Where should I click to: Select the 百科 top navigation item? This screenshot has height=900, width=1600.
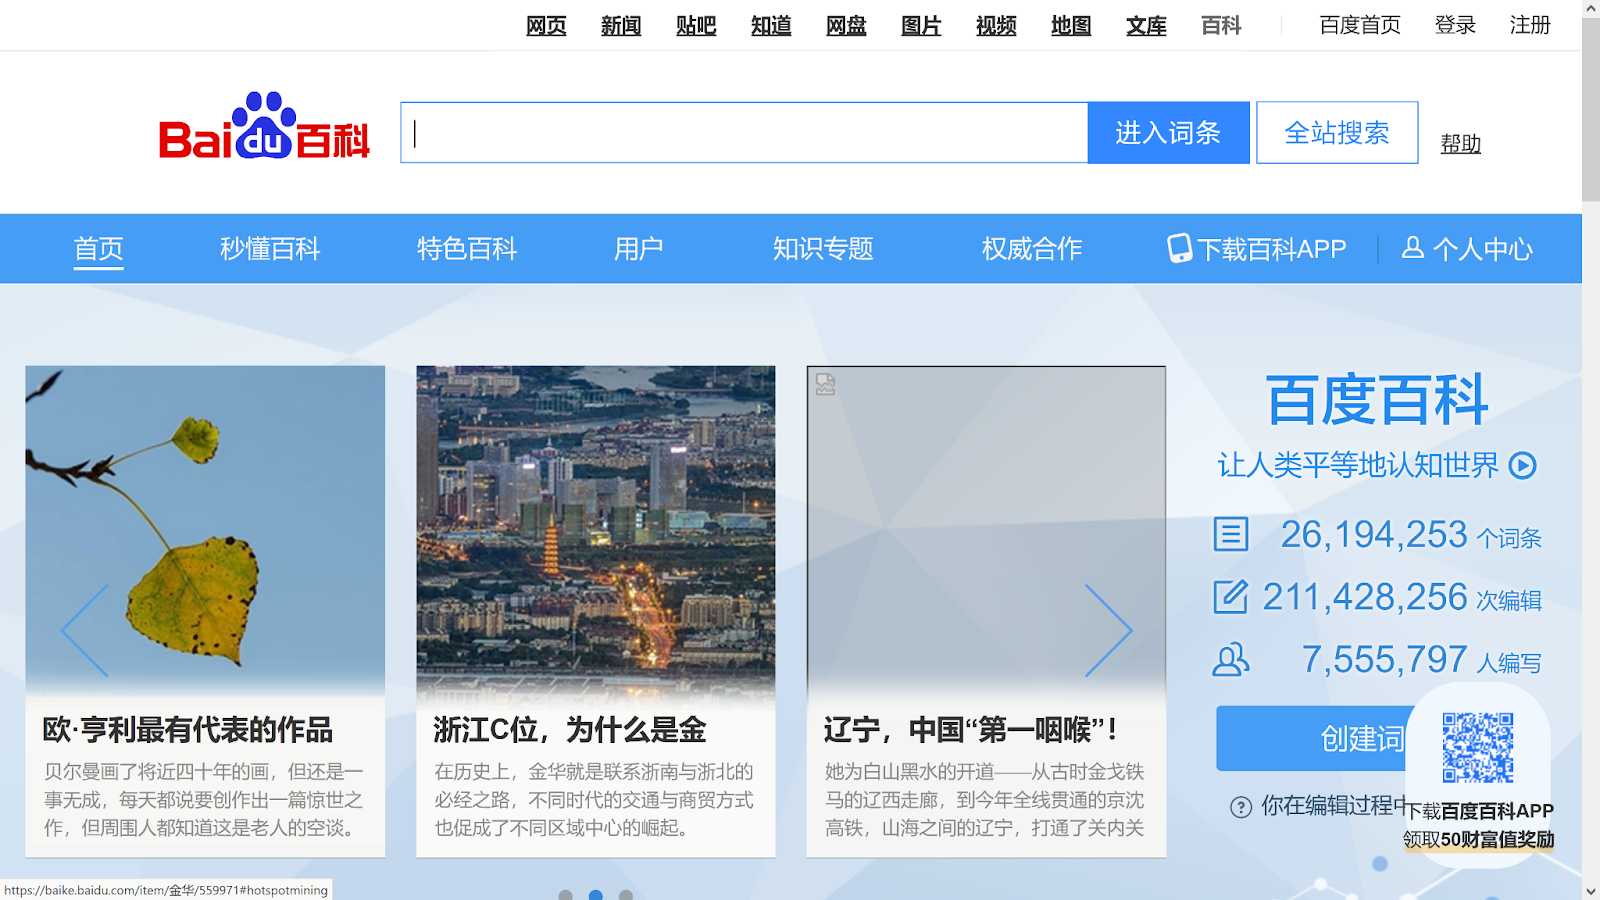pyautogui.click(x=1221, y=26)
